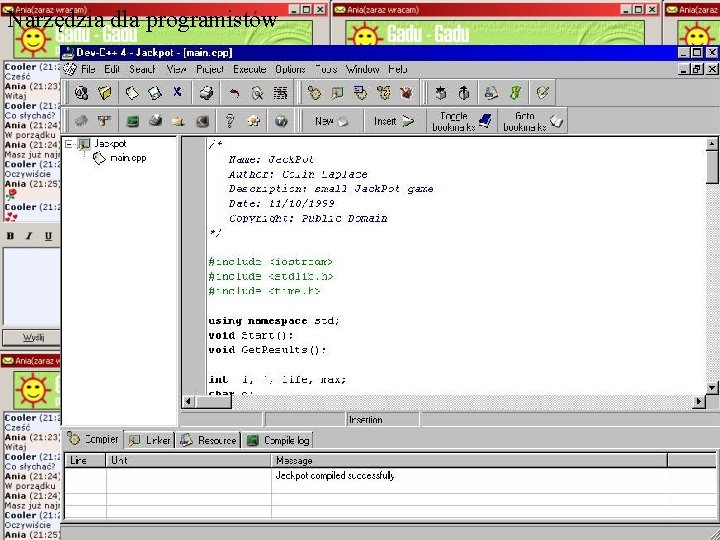
Task: Click the grid lines icon next to find
Action: (x=281, y=93)
